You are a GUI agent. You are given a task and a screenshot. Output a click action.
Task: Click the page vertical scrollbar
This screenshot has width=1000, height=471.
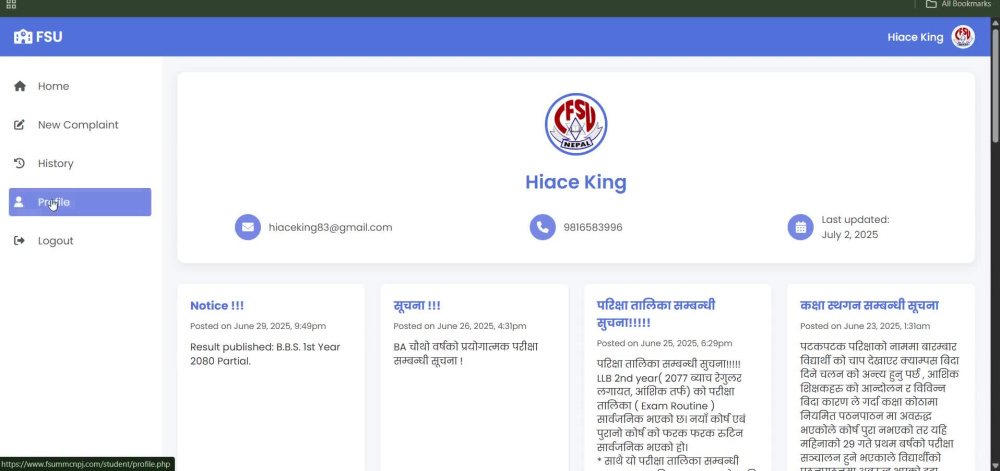tap(996, 86)
